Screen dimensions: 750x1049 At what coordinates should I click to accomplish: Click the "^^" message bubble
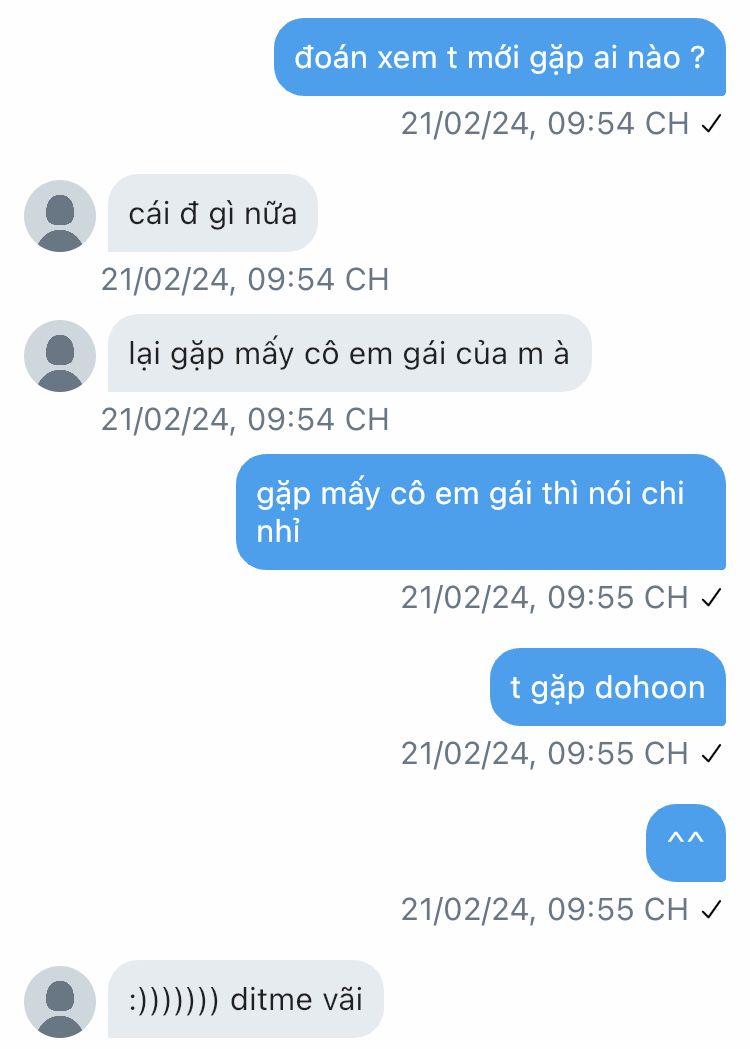[685, 842]
